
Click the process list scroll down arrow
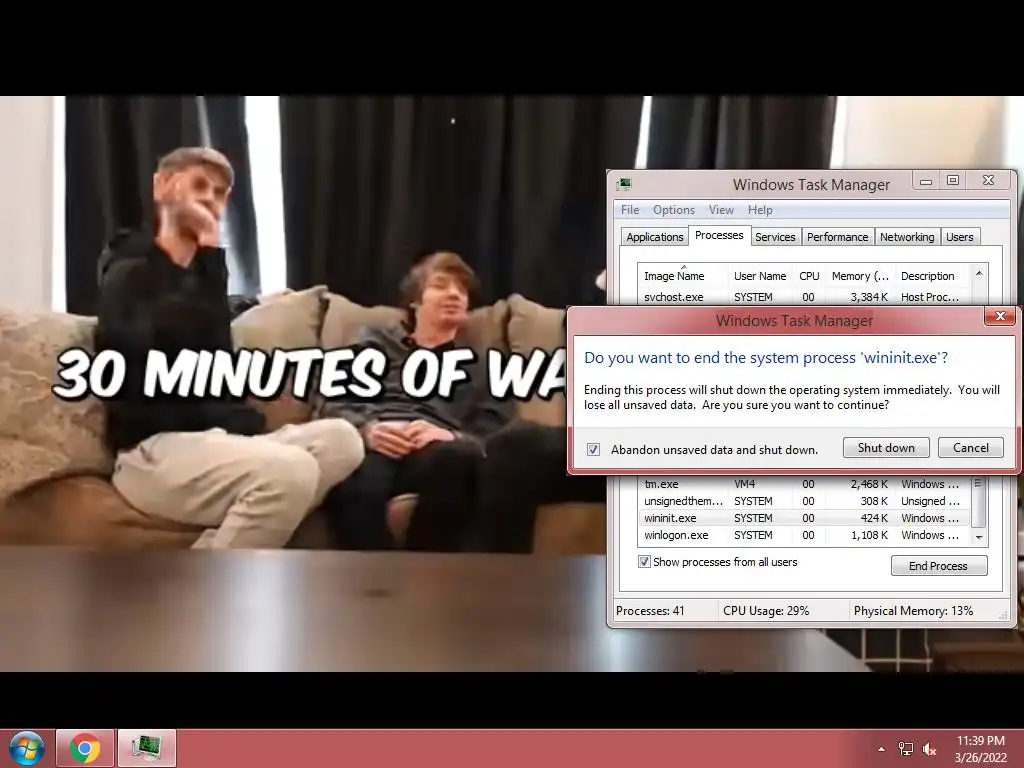pos(978,537)
